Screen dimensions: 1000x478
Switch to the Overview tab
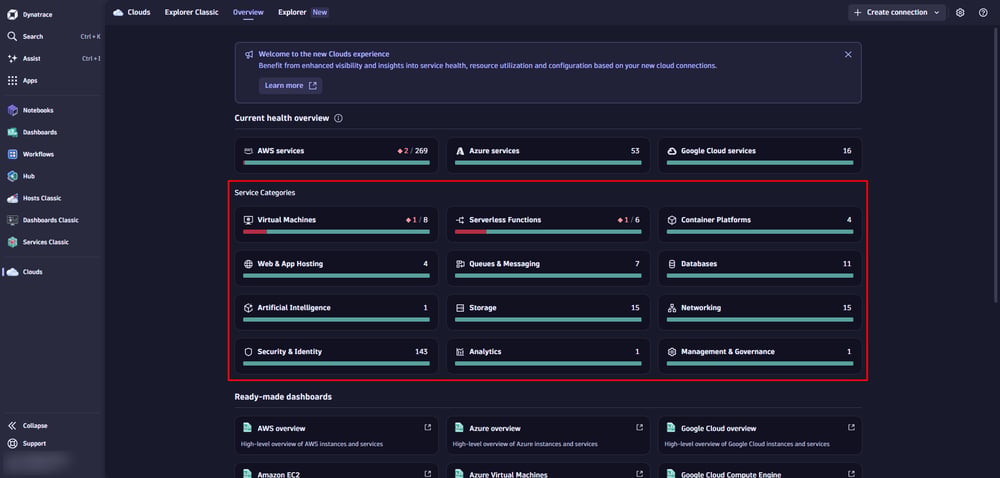[x=248, y=12]
